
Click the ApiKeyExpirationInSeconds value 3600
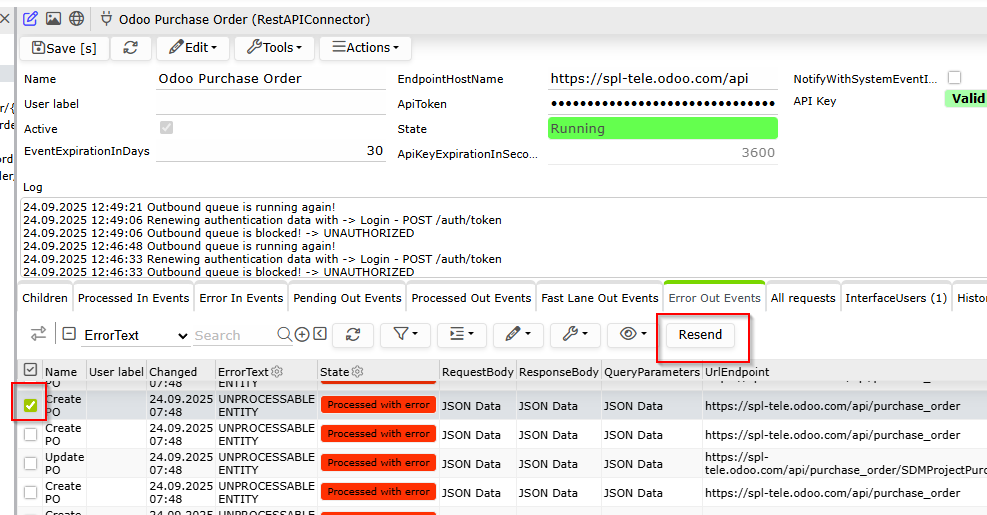click(x=662, y=153)
